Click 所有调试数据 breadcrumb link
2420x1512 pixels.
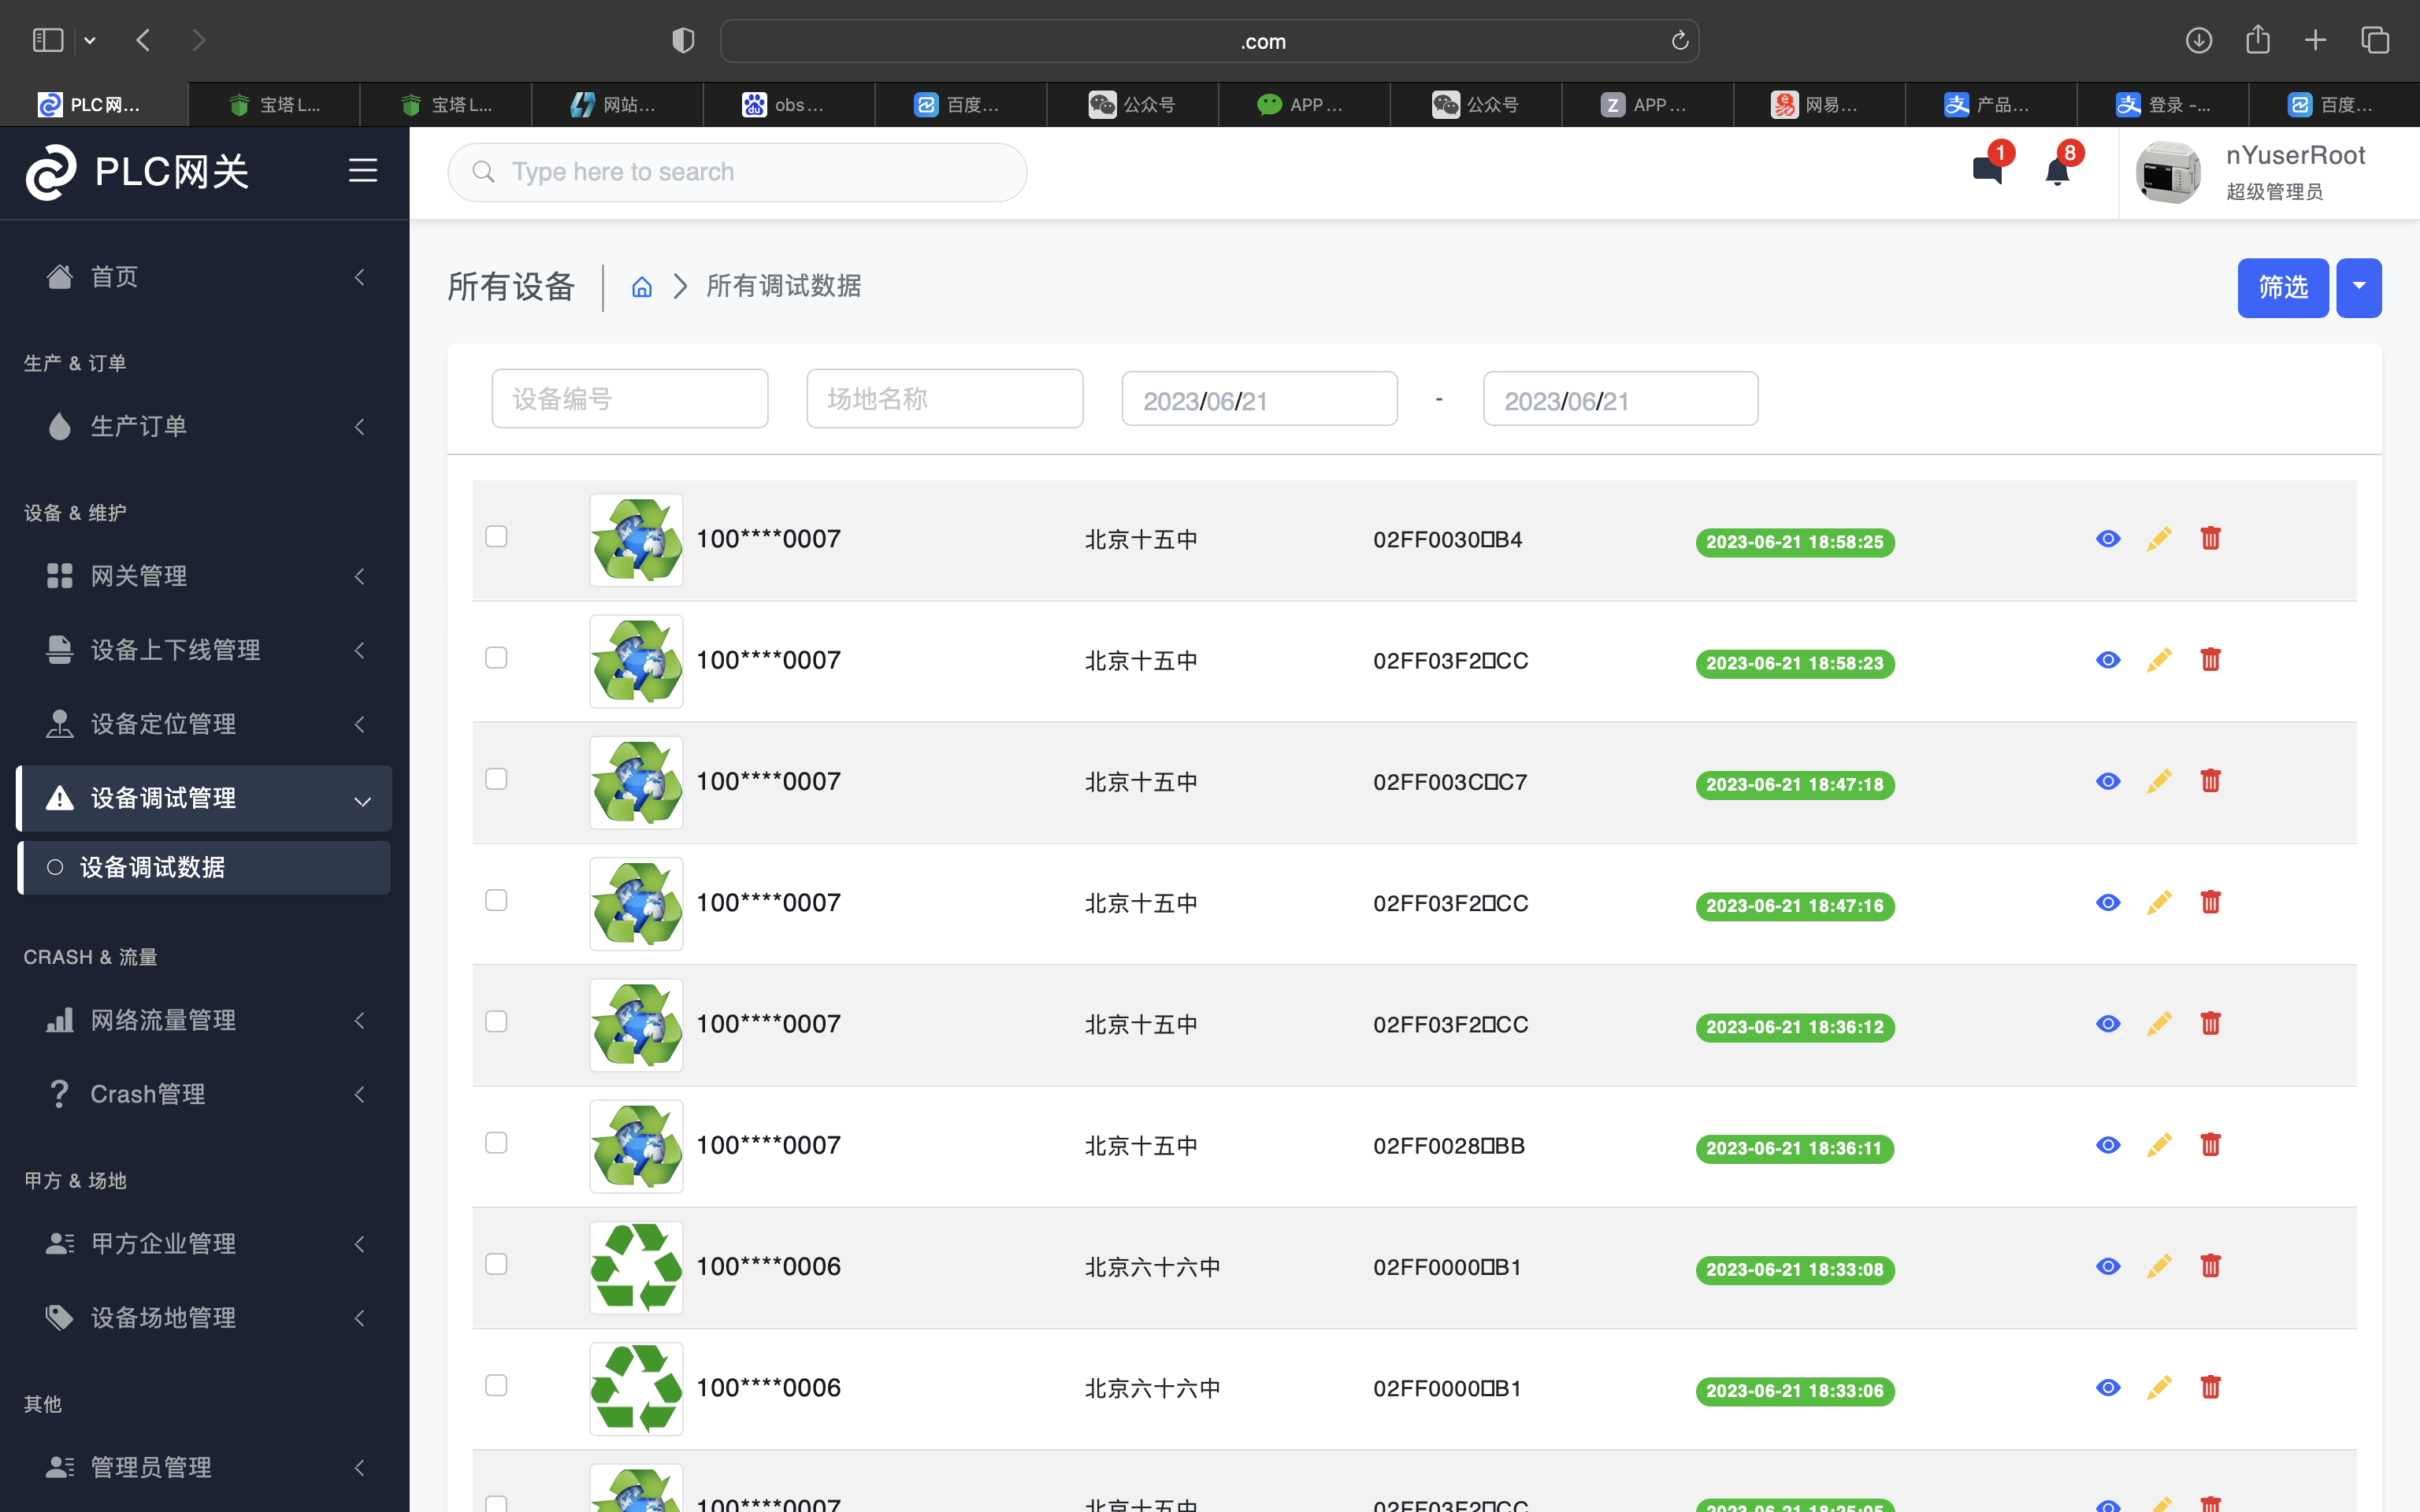(x=784, y=284)
